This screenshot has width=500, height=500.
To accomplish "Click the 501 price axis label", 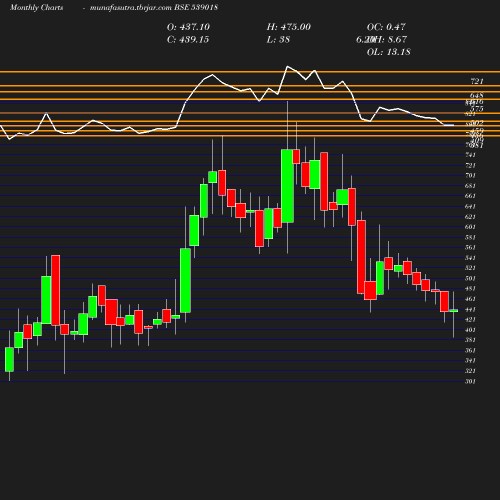I will point(470,278).
